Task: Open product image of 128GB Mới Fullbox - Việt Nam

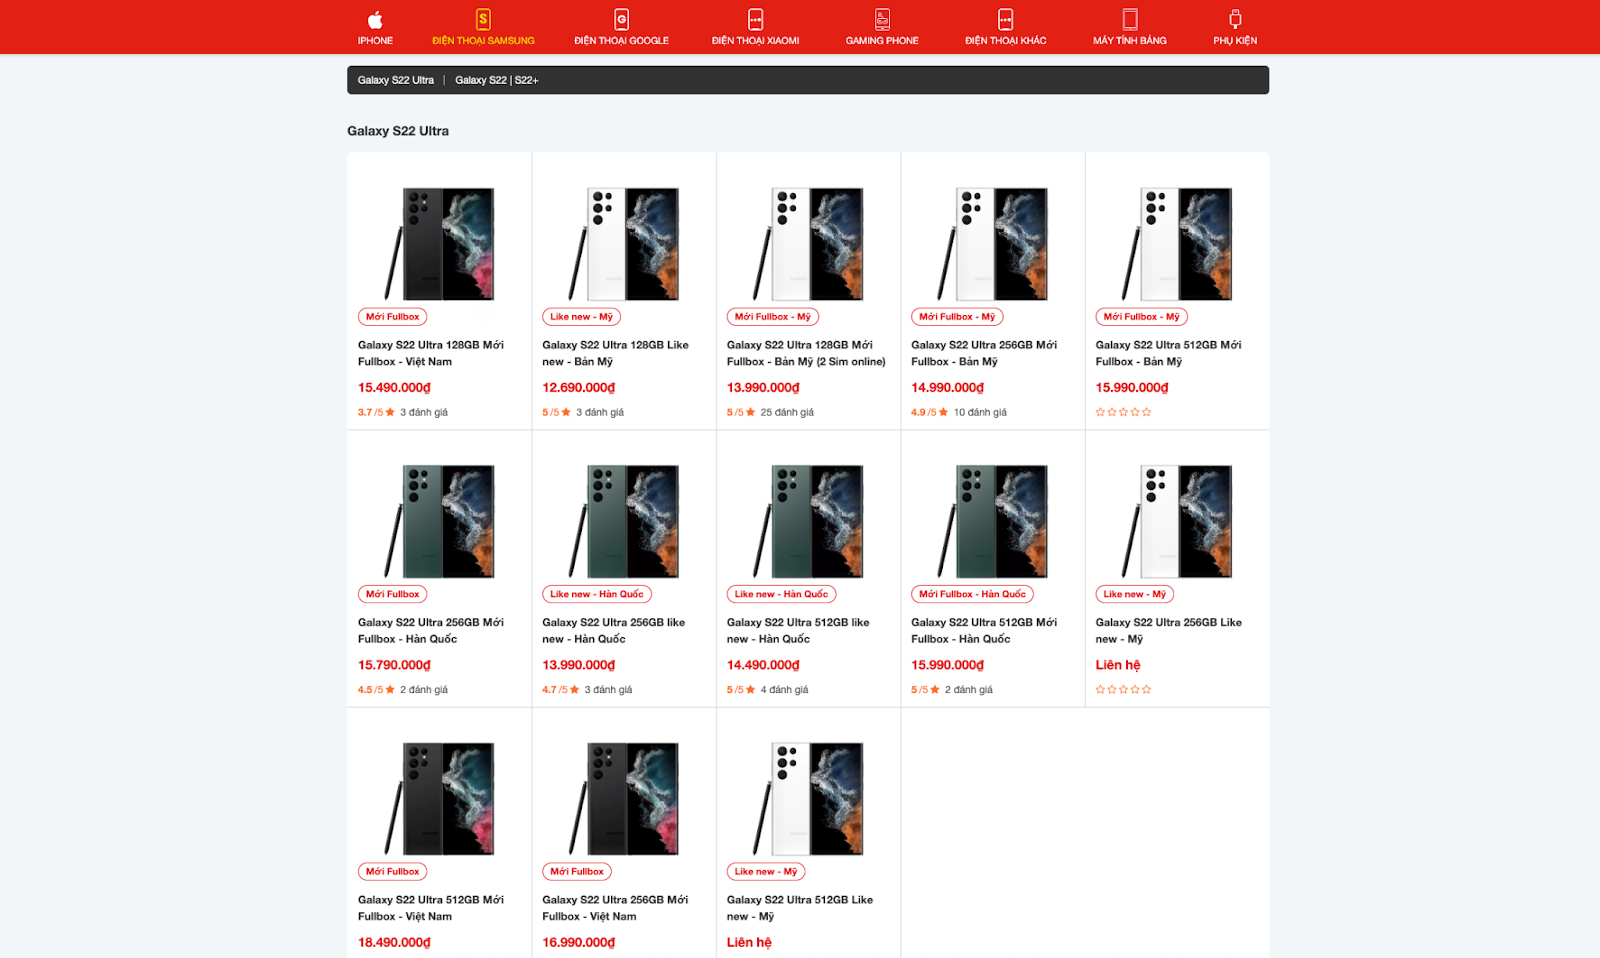Action: pyautogui.click(x=439, y=244)
